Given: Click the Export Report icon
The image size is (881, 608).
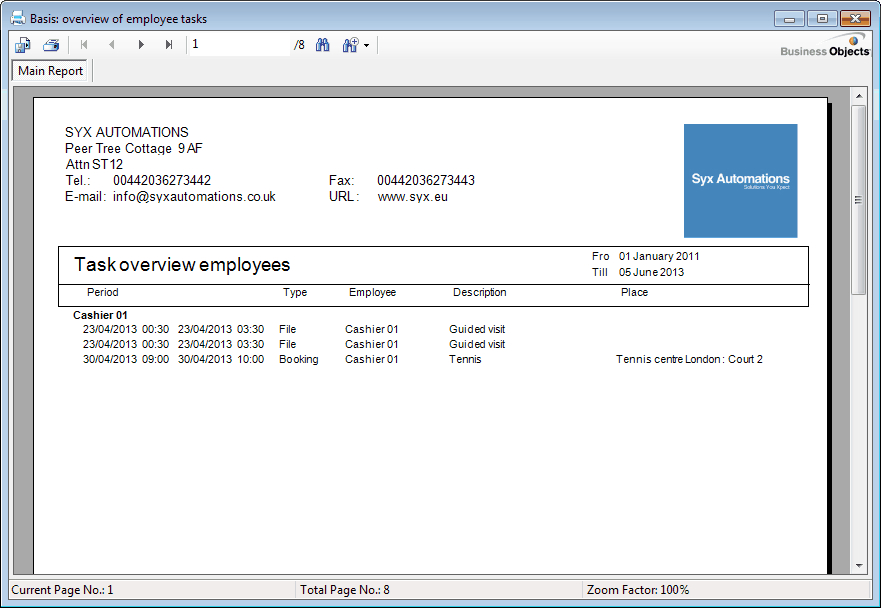Looking at the screenshot, I should click(23, 45).
